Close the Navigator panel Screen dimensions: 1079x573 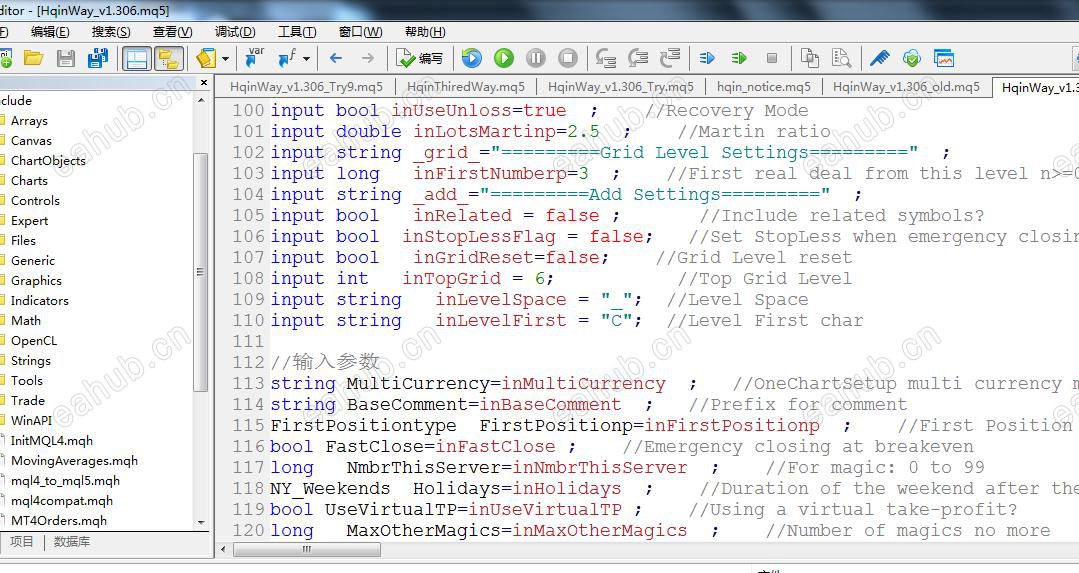pyautogui.click(x=204, y=83)
